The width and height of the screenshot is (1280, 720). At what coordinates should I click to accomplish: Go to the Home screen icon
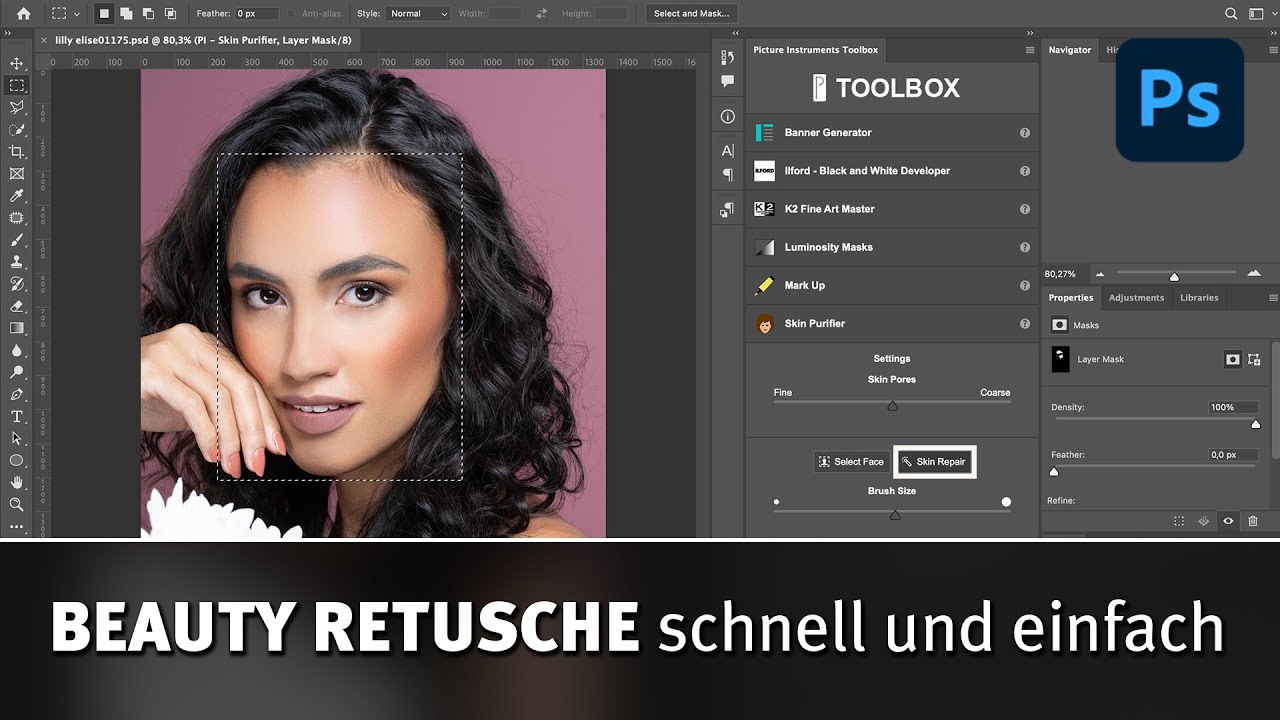(x=24, y=14)
